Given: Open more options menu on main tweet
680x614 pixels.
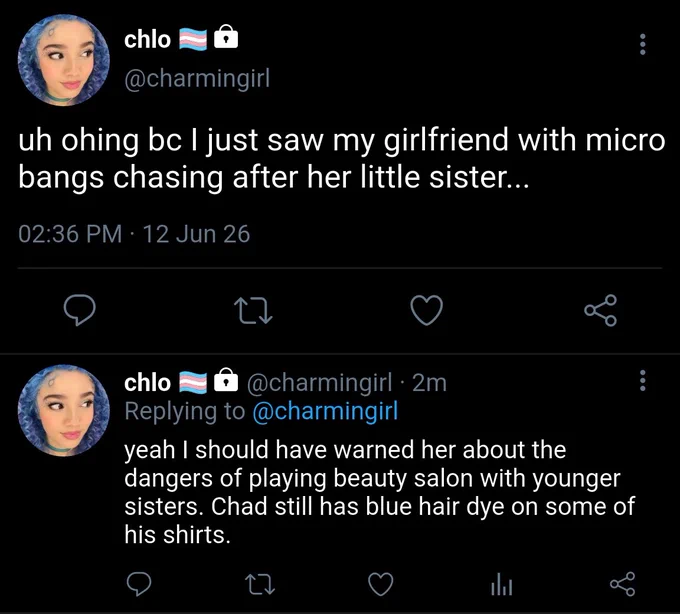Looking at the screenshot, I should point(643,44).
